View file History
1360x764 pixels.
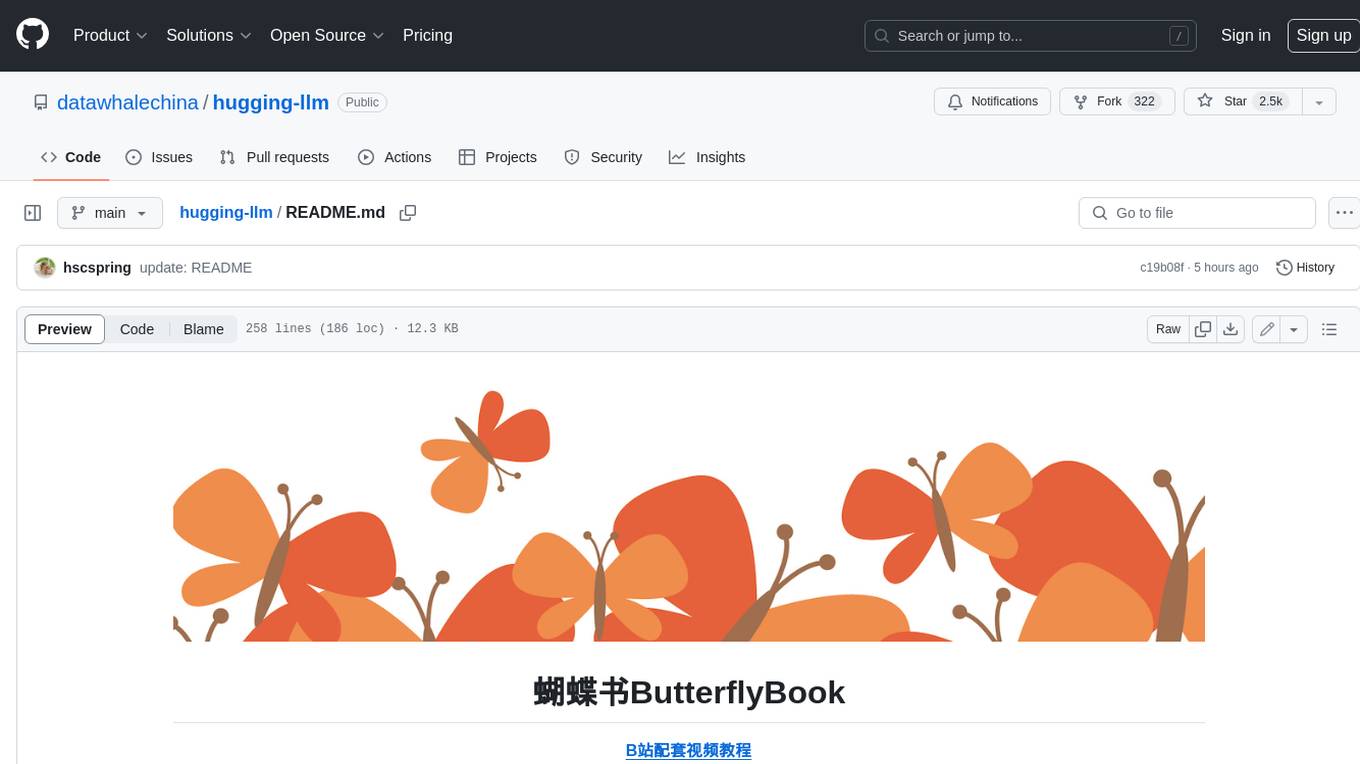(1305, 268)
